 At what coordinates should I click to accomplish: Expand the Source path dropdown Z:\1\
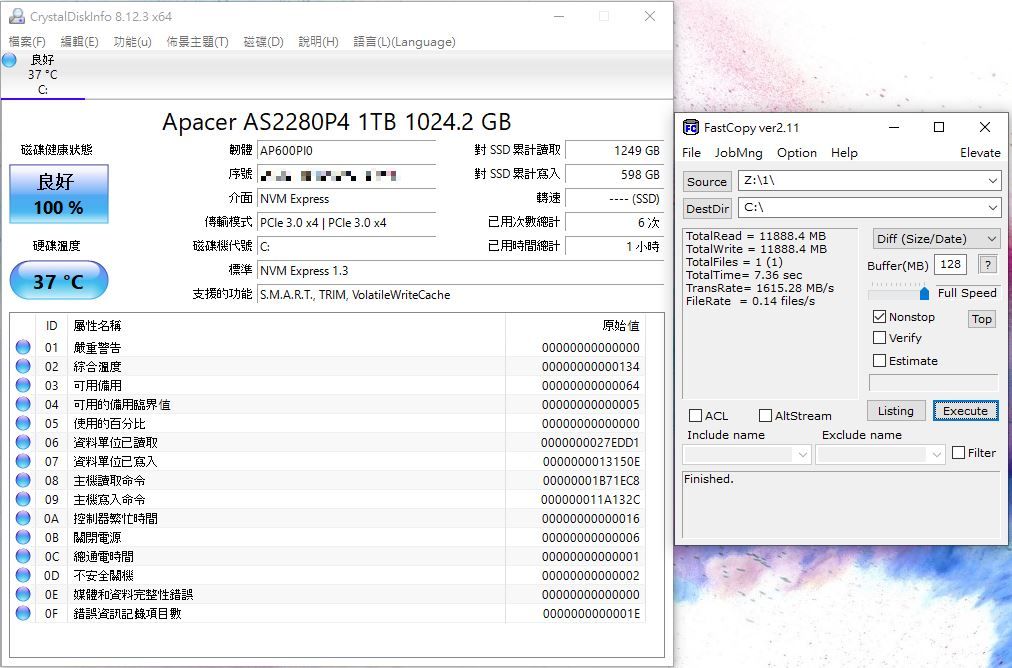(x=993, y=181)
